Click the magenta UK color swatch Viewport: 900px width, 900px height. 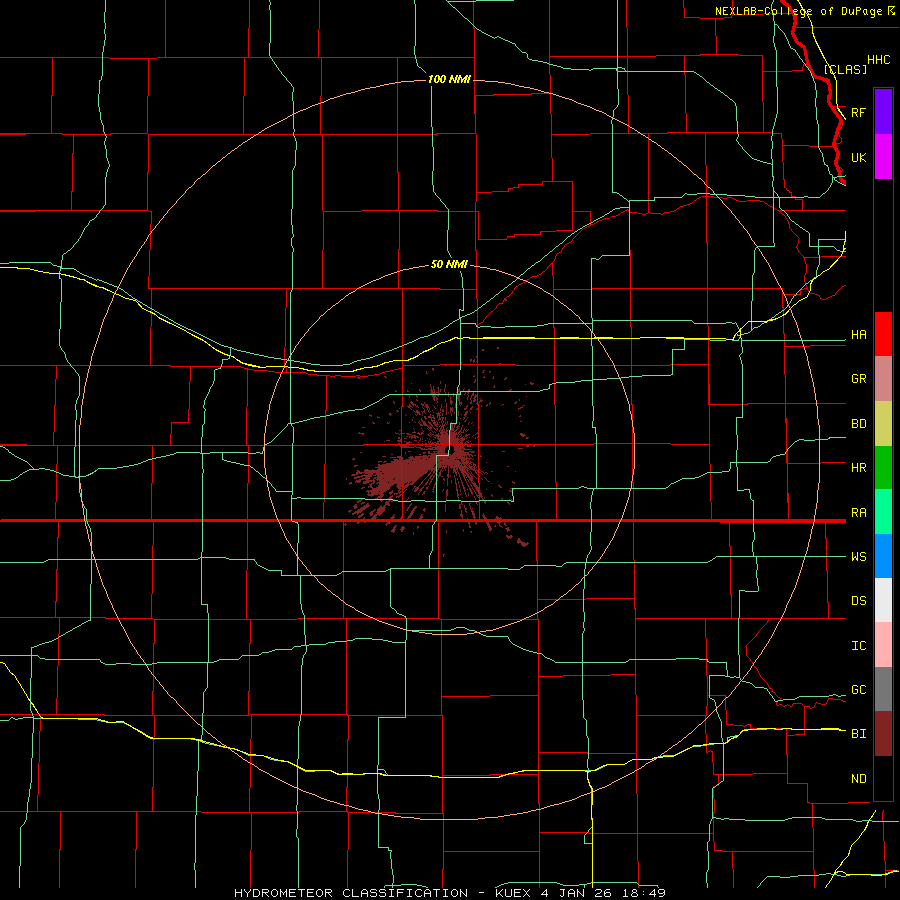883,157
